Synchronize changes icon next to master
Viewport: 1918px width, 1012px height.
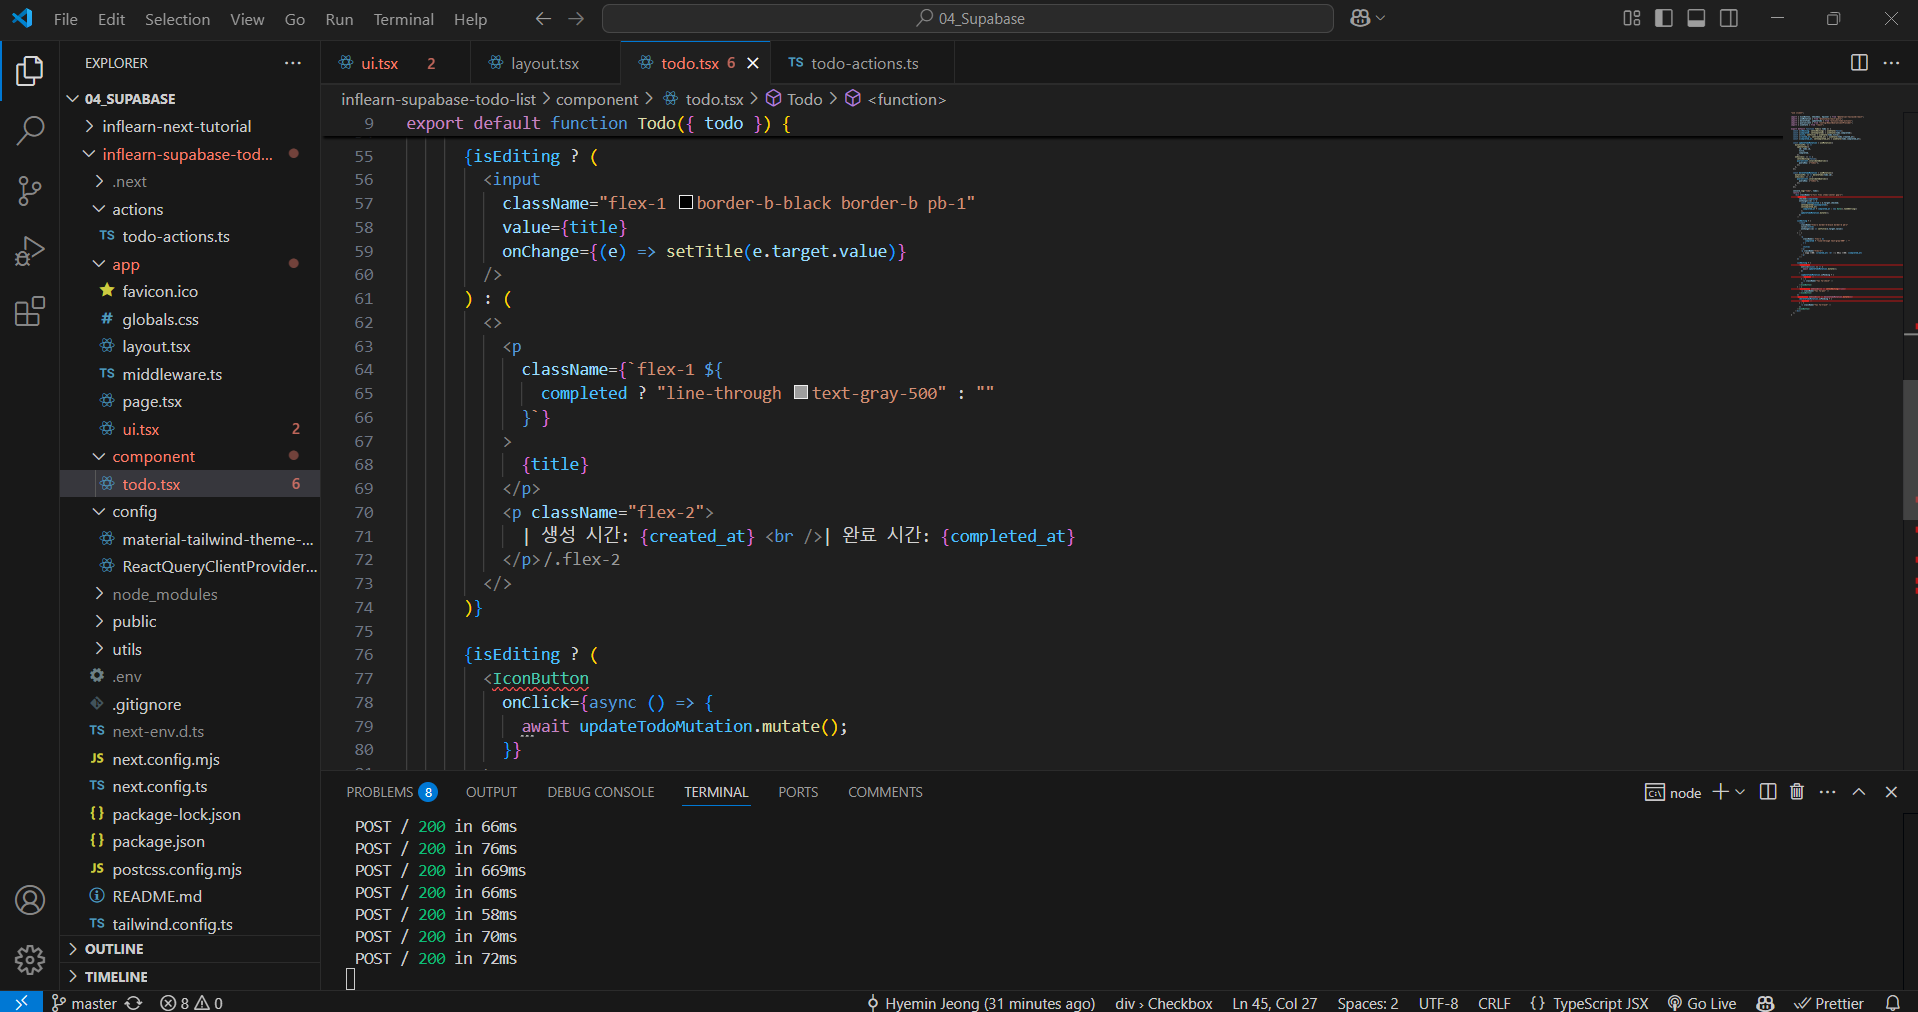[x=134, y=1002]
